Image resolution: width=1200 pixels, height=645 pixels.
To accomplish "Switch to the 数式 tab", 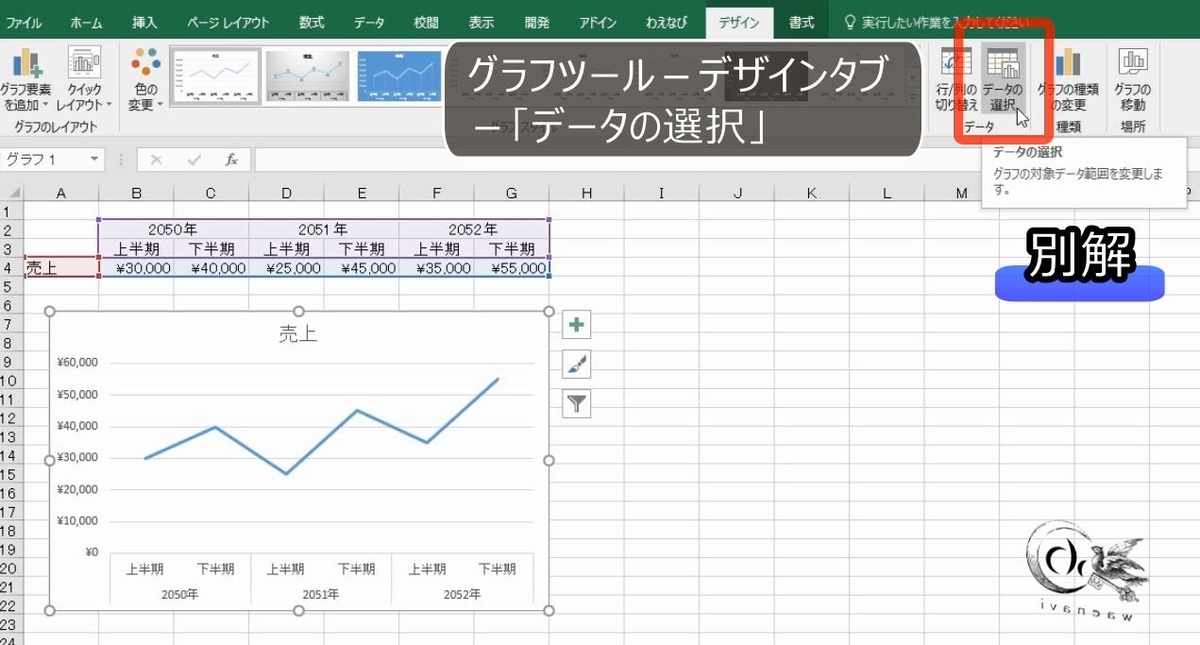I will (312, 22).
